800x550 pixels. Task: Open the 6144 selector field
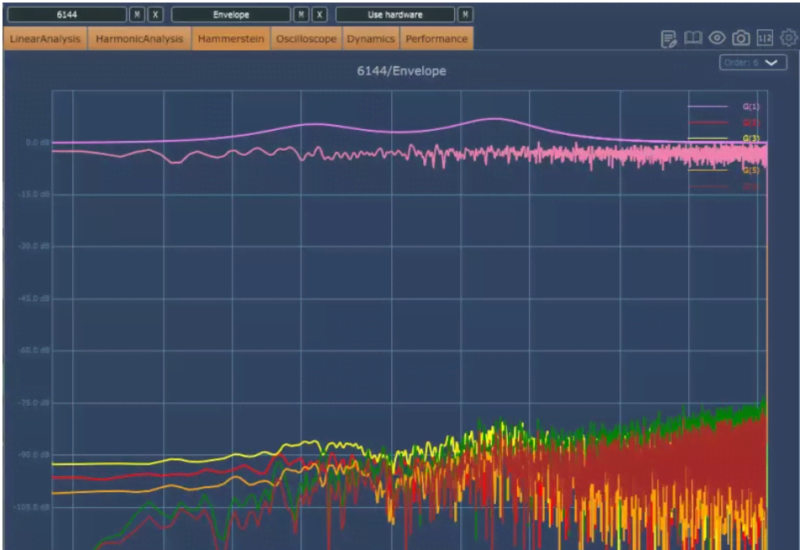(66, 15)
